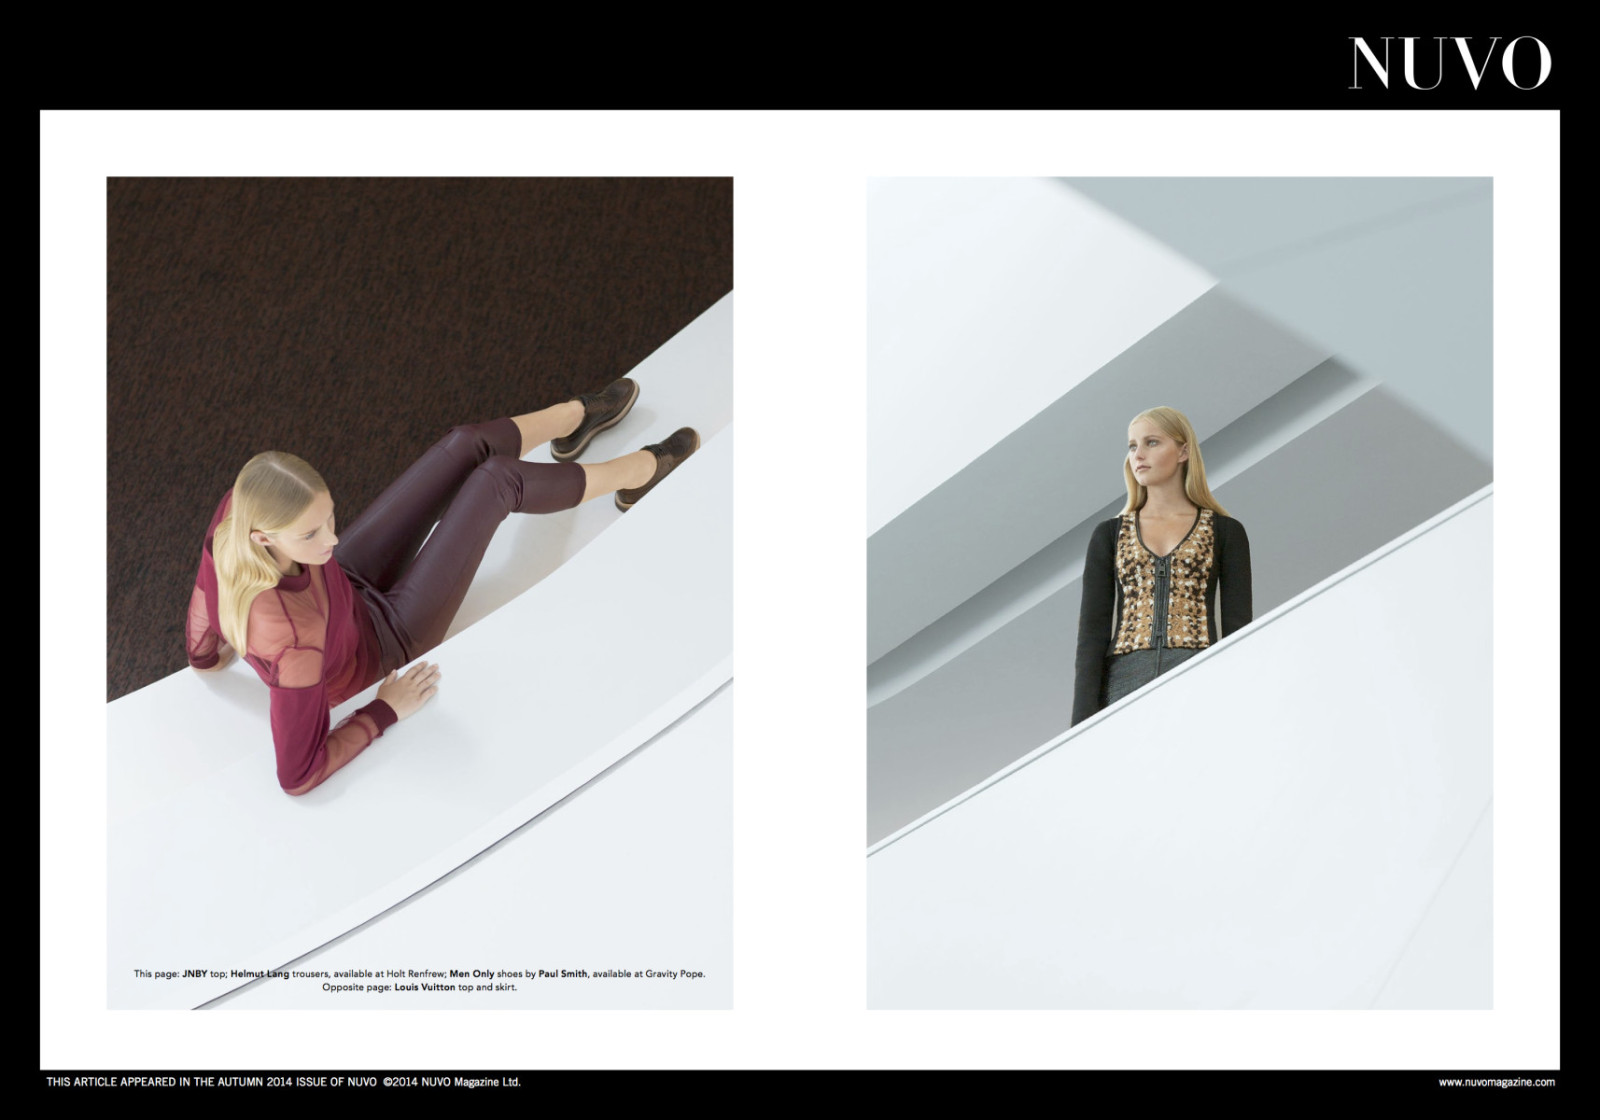Click the NUVO logo in the header
The height and width of the screenshot is (1120, 1600).
click(1450, 63)
